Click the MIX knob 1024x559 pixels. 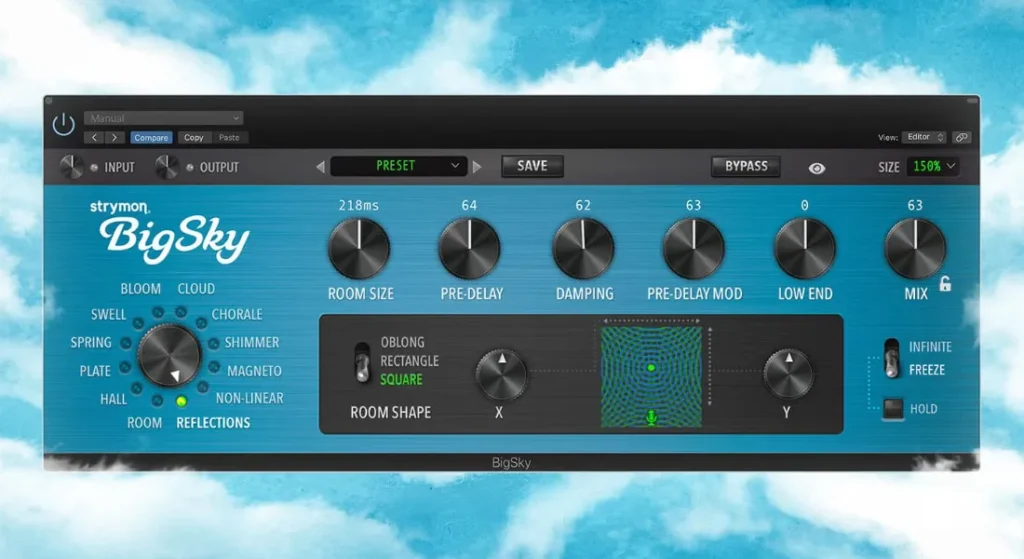coord(915,249)
